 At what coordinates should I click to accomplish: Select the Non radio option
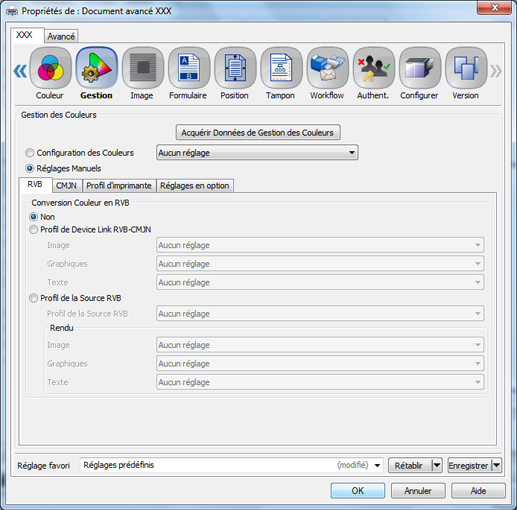click(33, 217)
